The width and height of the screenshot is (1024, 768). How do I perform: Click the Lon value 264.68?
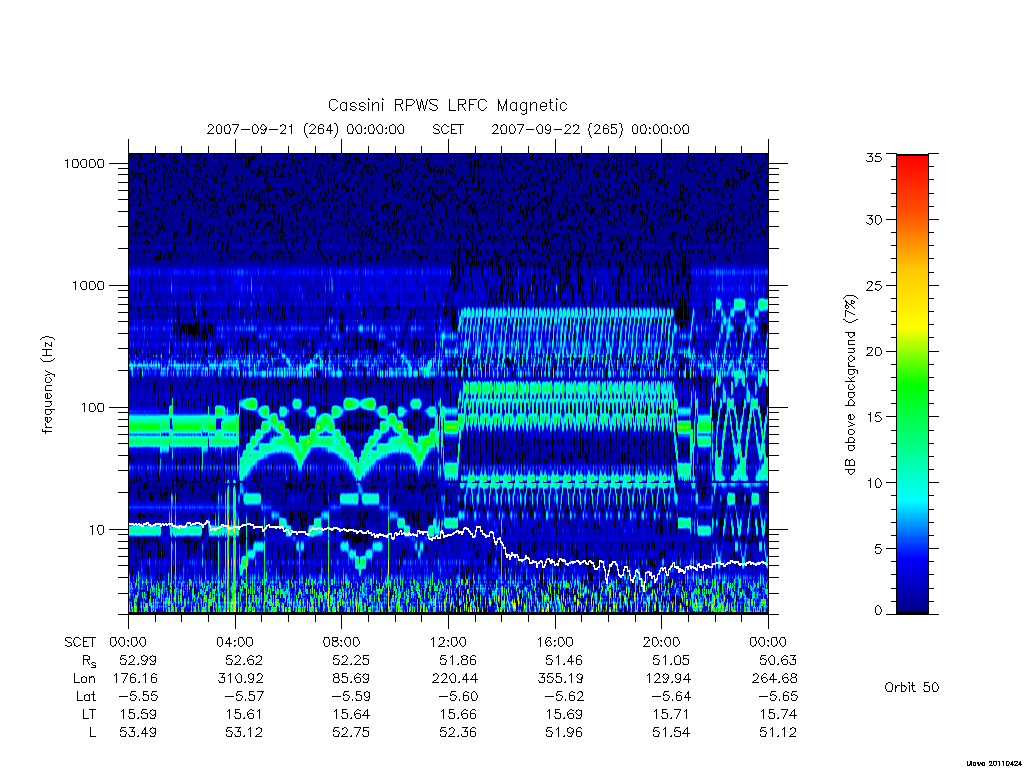[774, 679]
